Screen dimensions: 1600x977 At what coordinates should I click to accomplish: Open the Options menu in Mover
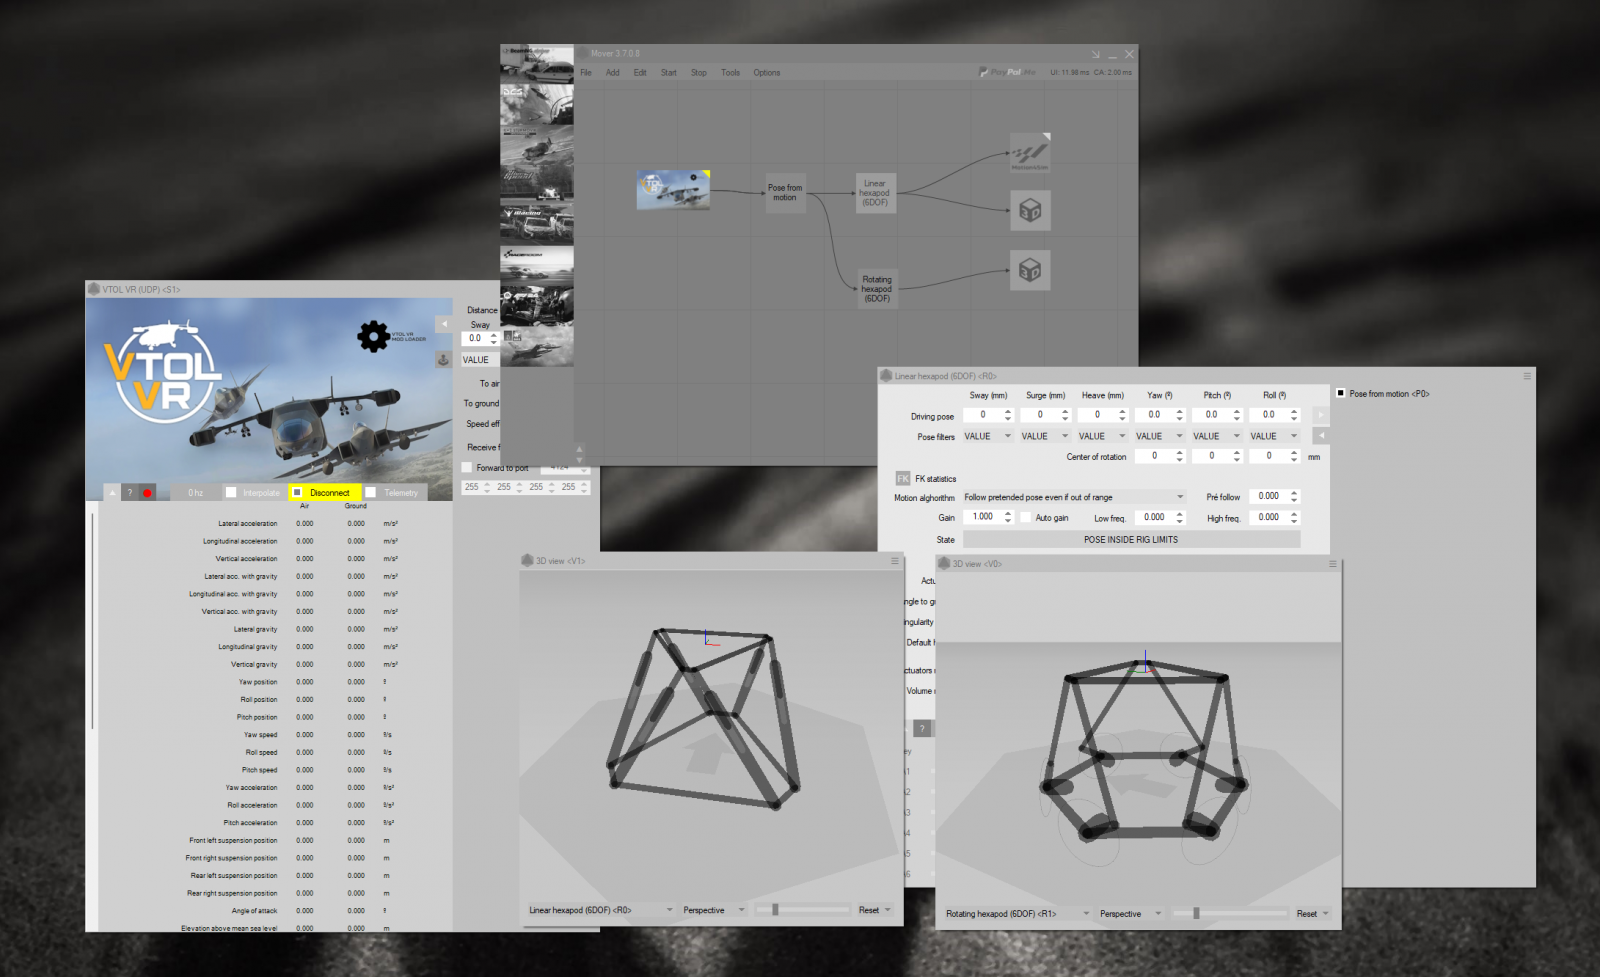767,72
